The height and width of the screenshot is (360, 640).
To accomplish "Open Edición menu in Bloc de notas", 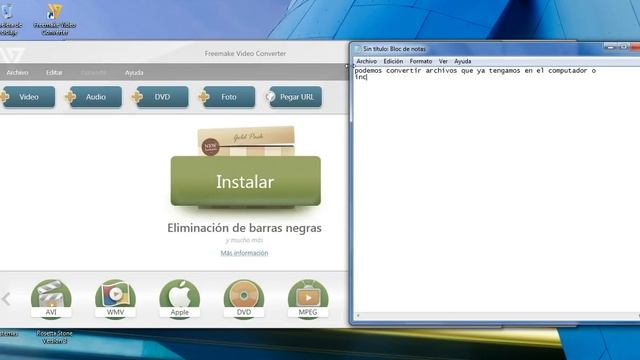I will click(x=393, y=61).
